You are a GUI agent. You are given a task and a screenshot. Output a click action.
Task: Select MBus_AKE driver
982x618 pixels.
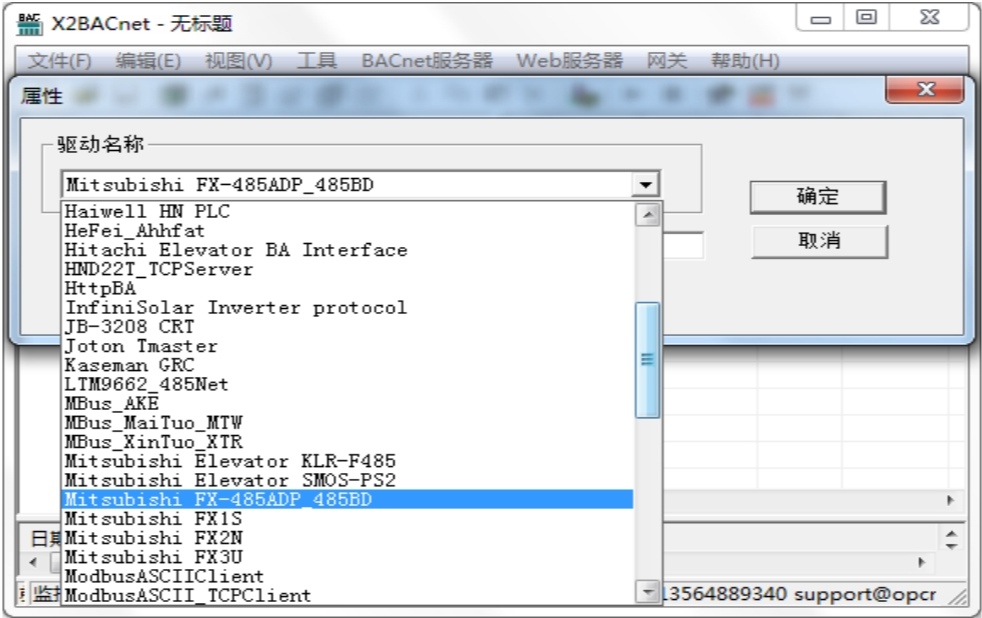(x=348, y=404)
